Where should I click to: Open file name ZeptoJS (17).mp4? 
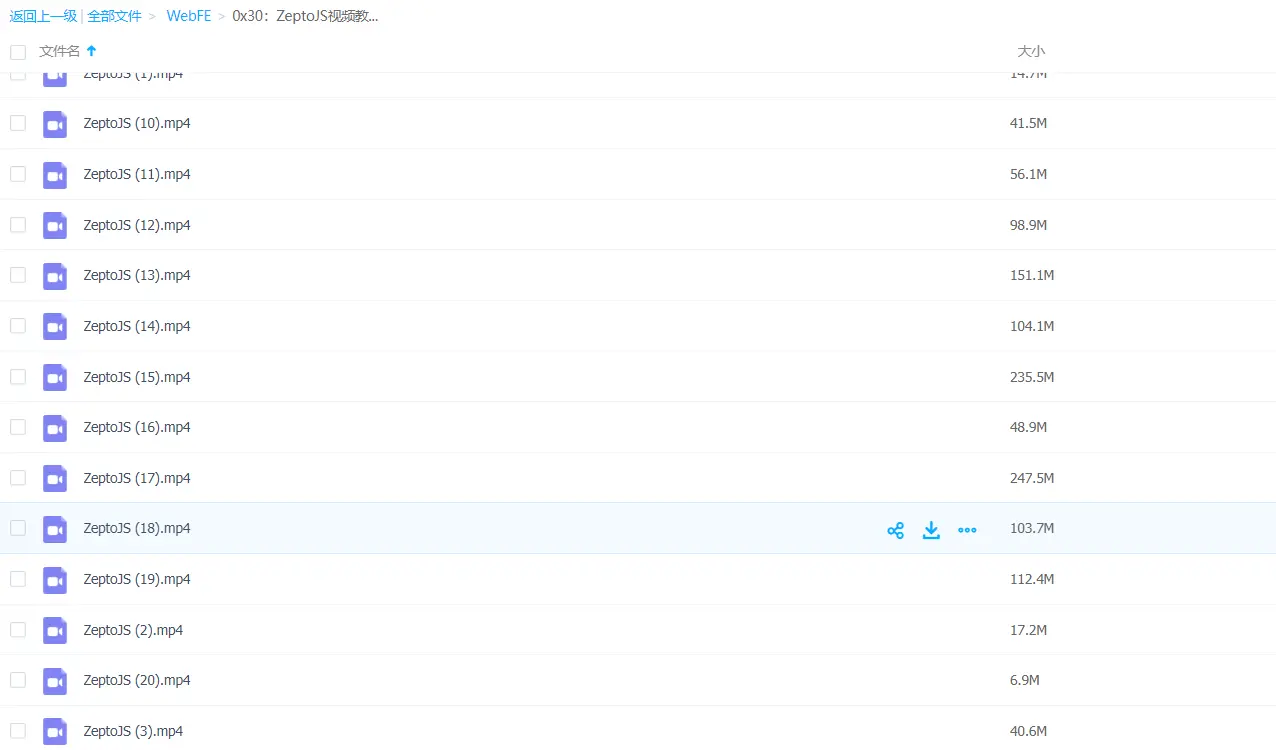(137, 478)
